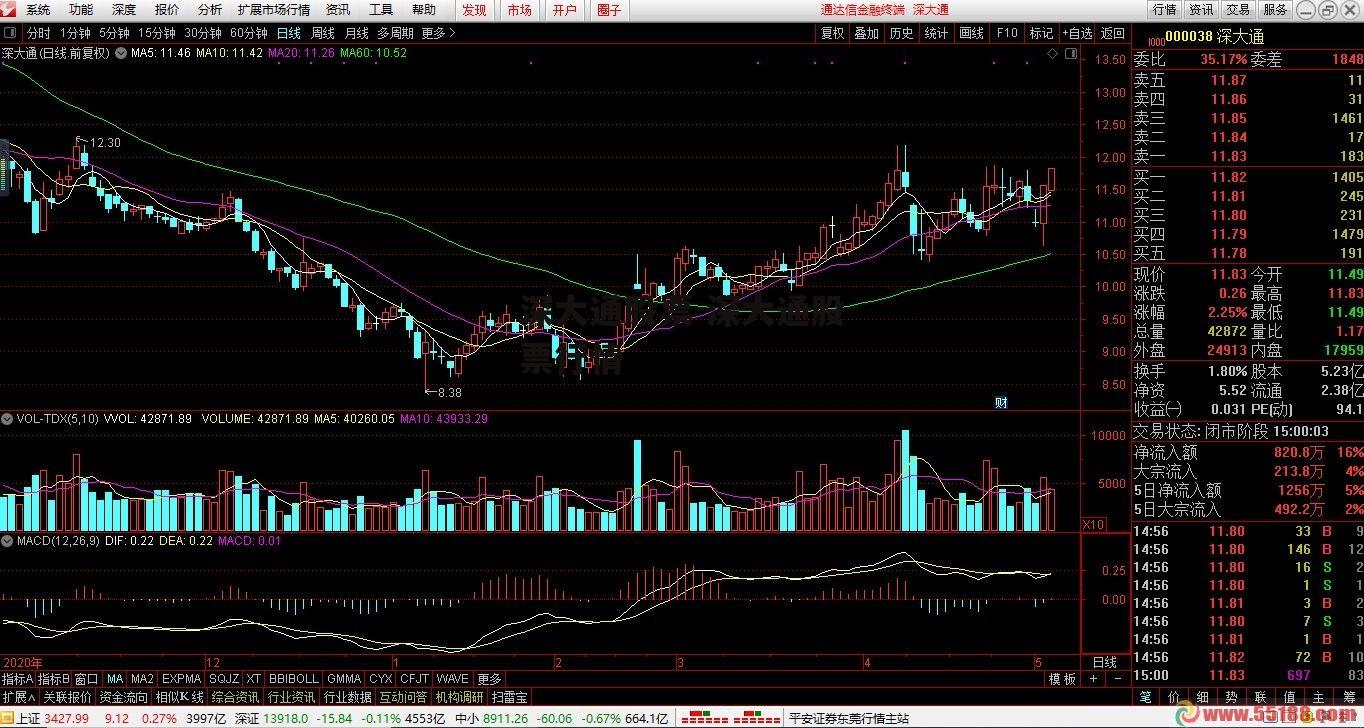Expand the 扩展 panel at bottom

click(19, 697)
